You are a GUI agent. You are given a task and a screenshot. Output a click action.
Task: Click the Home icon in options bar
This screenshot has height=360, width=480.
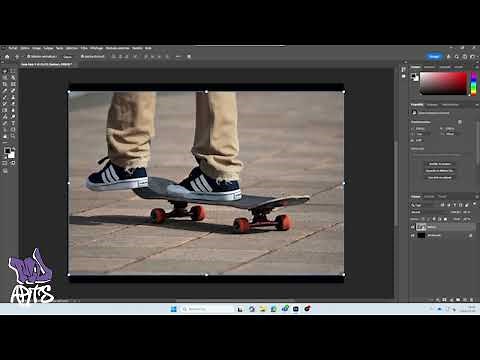coord(7,57)
